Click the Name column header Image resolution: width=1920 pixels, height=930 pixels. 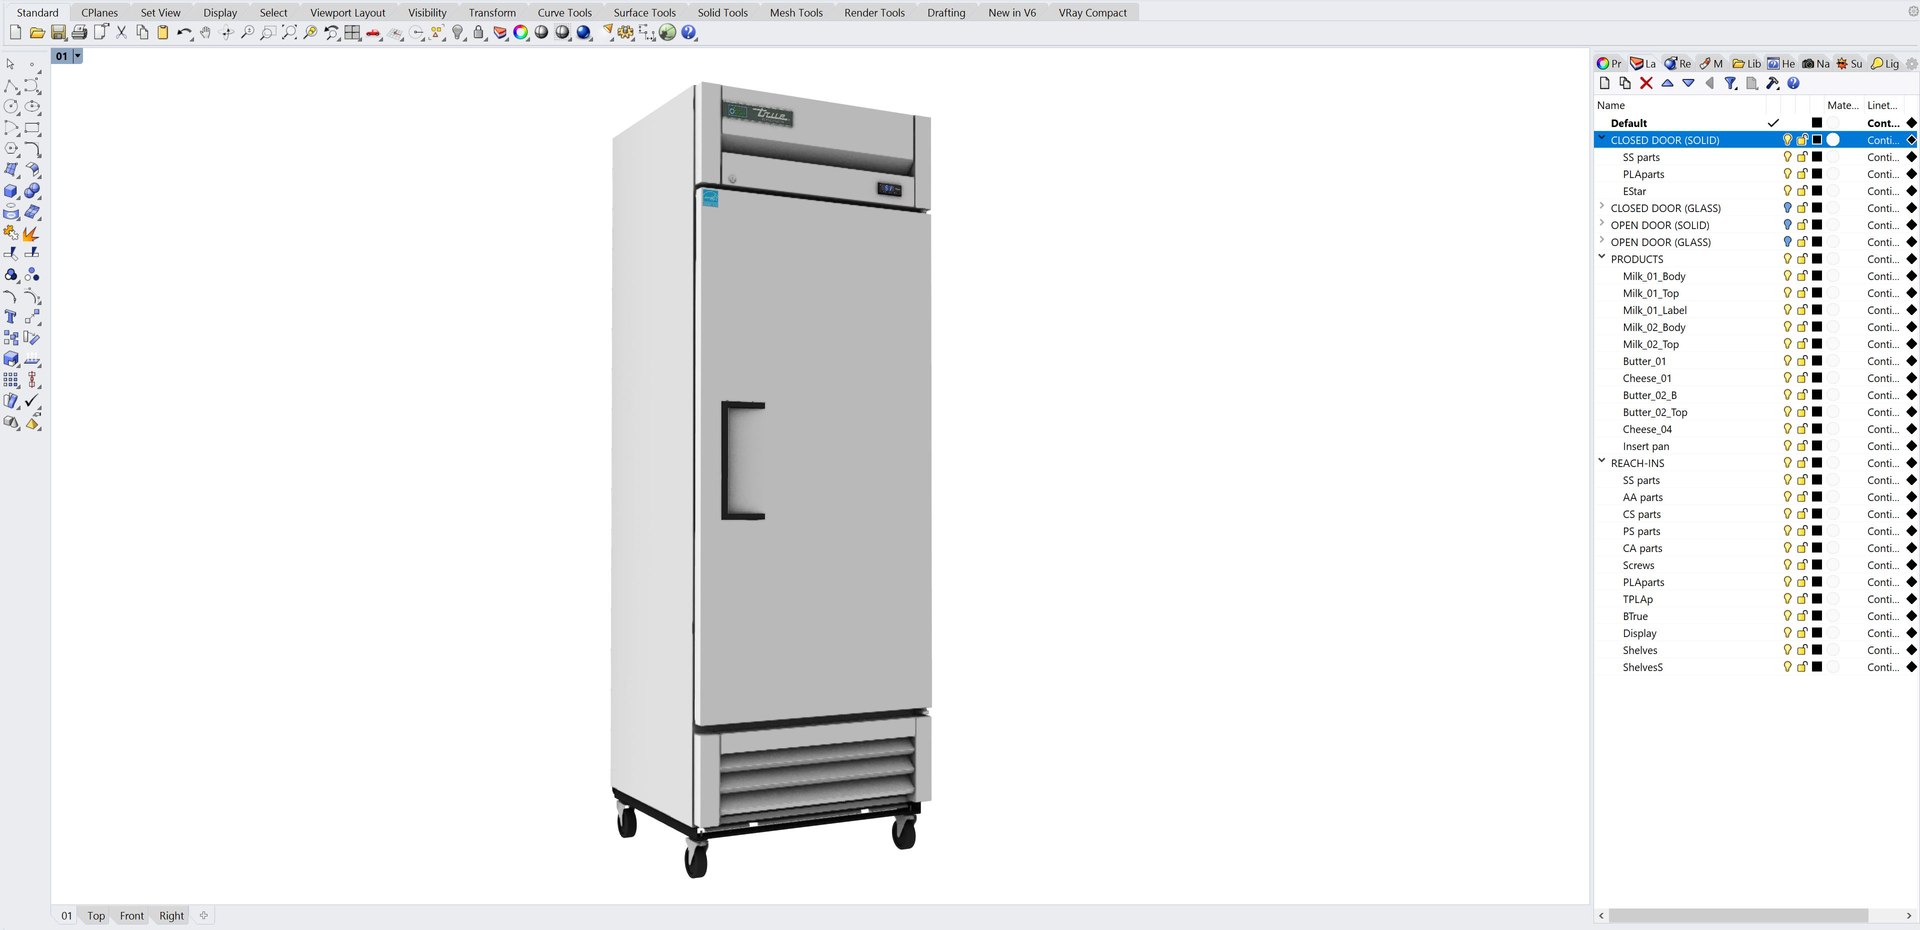point(1611,105)
